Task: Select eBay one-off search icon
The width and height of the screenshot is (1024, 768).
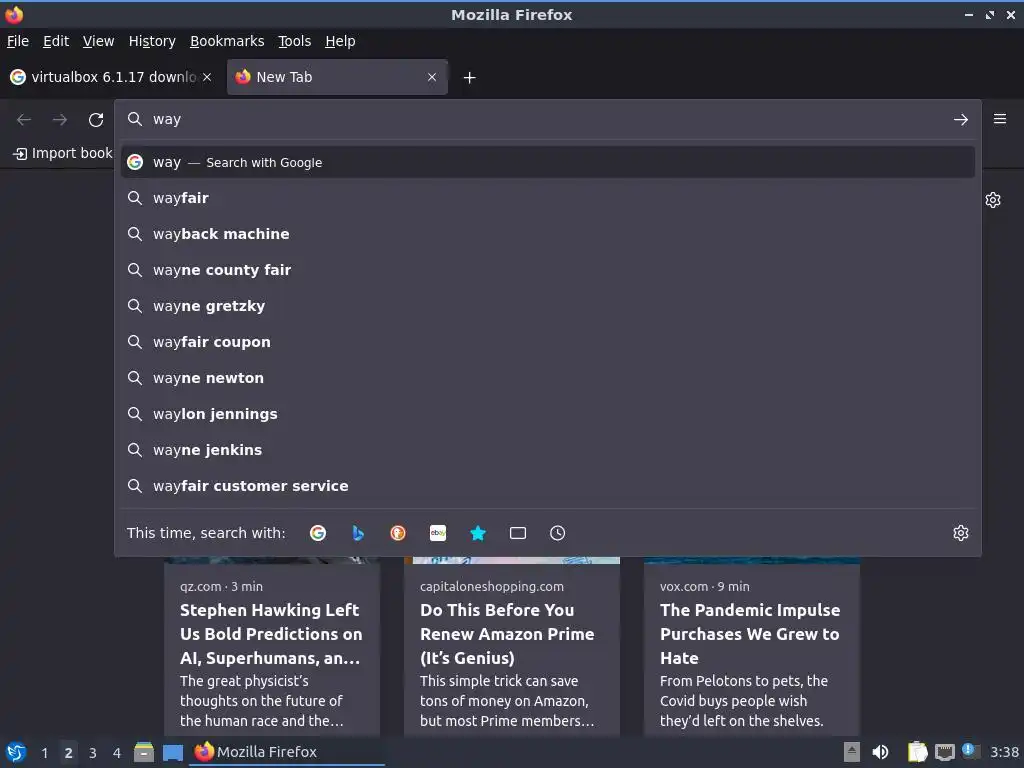Action: pyautogui.click(x=438, y=533)
